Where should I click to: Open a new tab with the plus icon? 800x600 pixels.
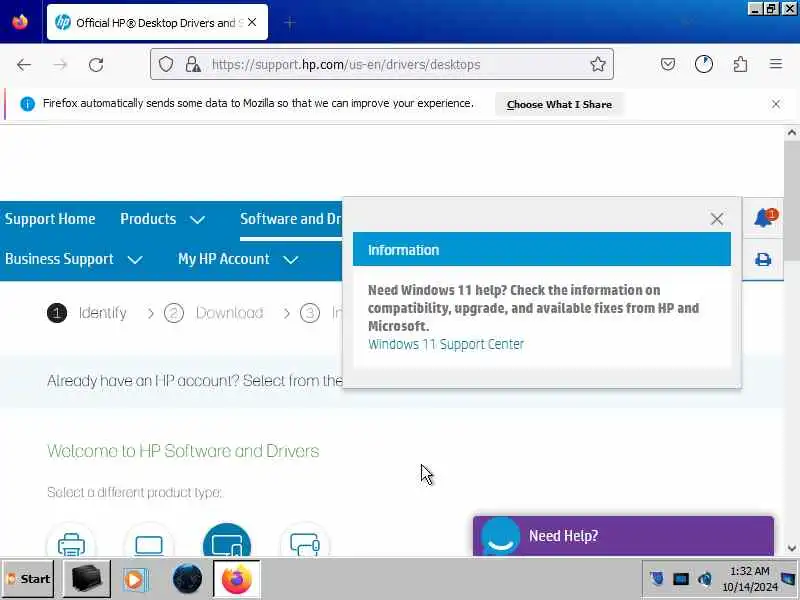click(289, 23)
